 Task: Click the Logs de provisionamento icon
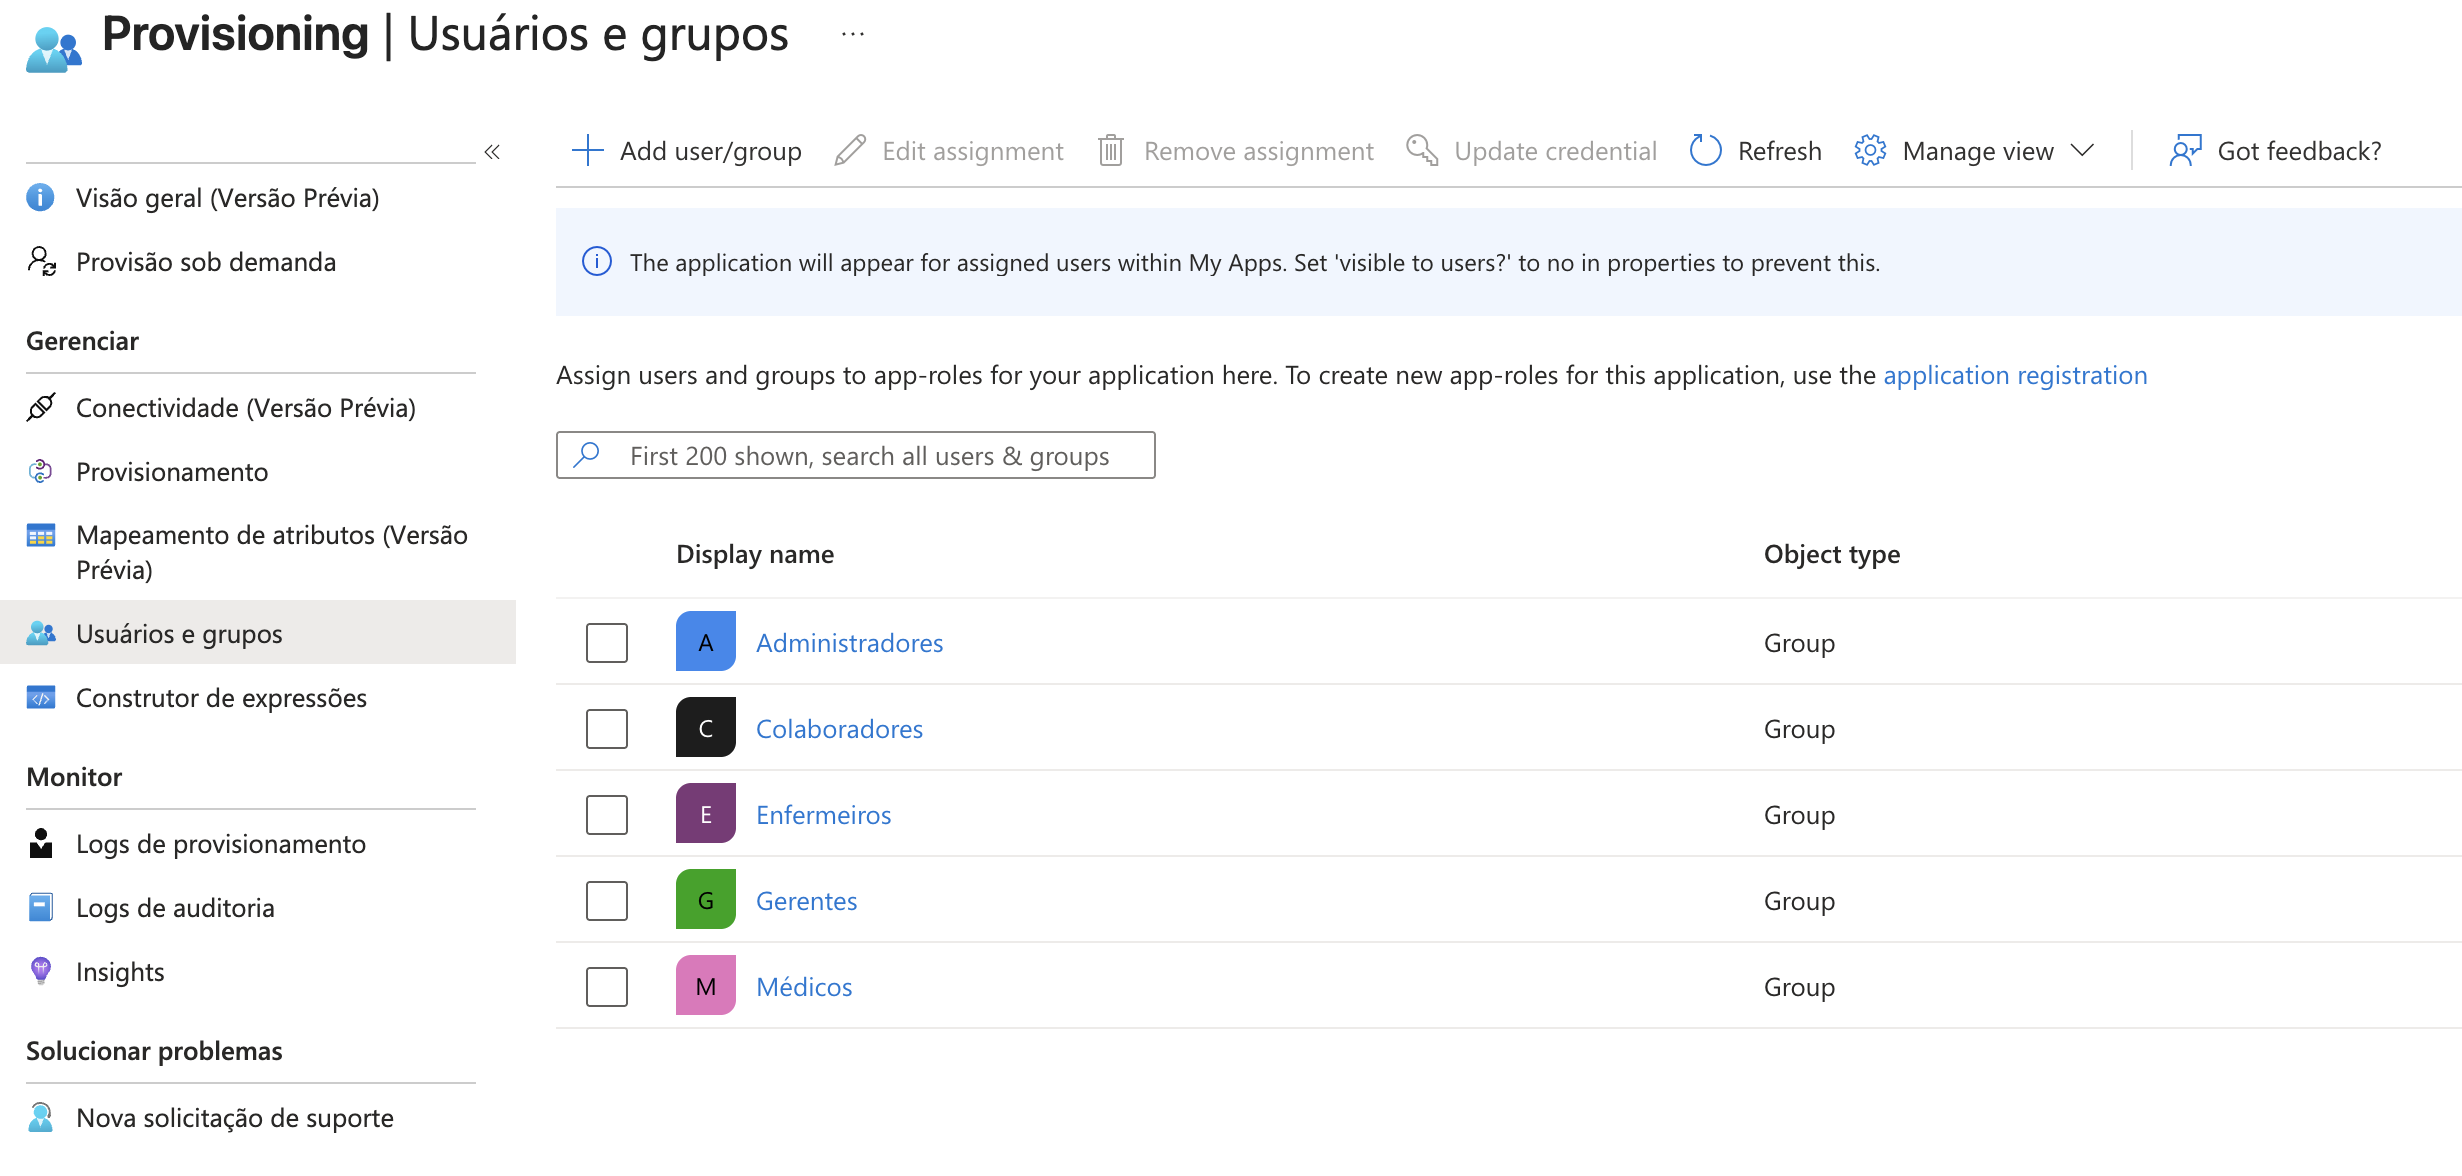click(41, 844)
